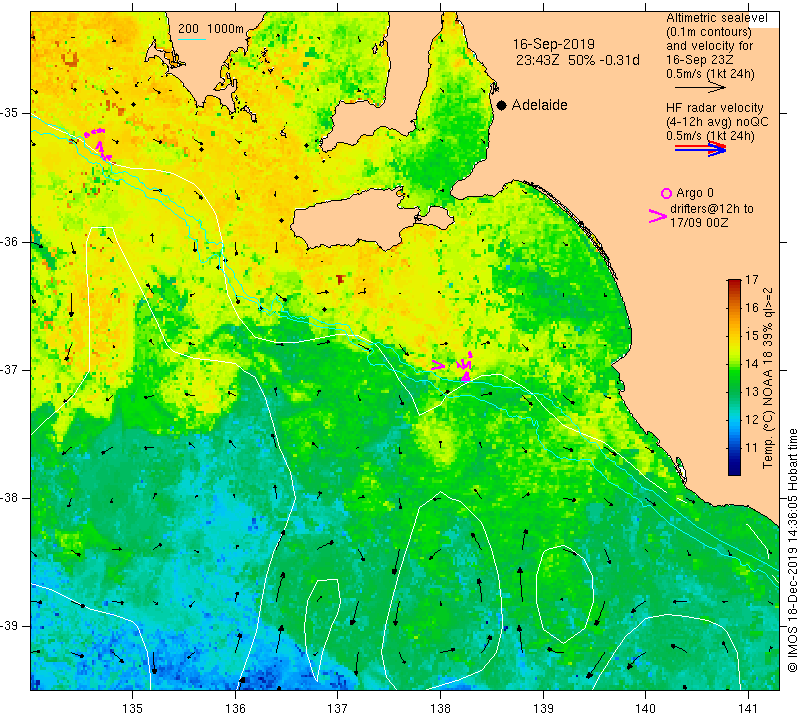Click the longitude axis label 140
Image resolution: width=800 pixels, height=720 pixels.
click(645, 709)
